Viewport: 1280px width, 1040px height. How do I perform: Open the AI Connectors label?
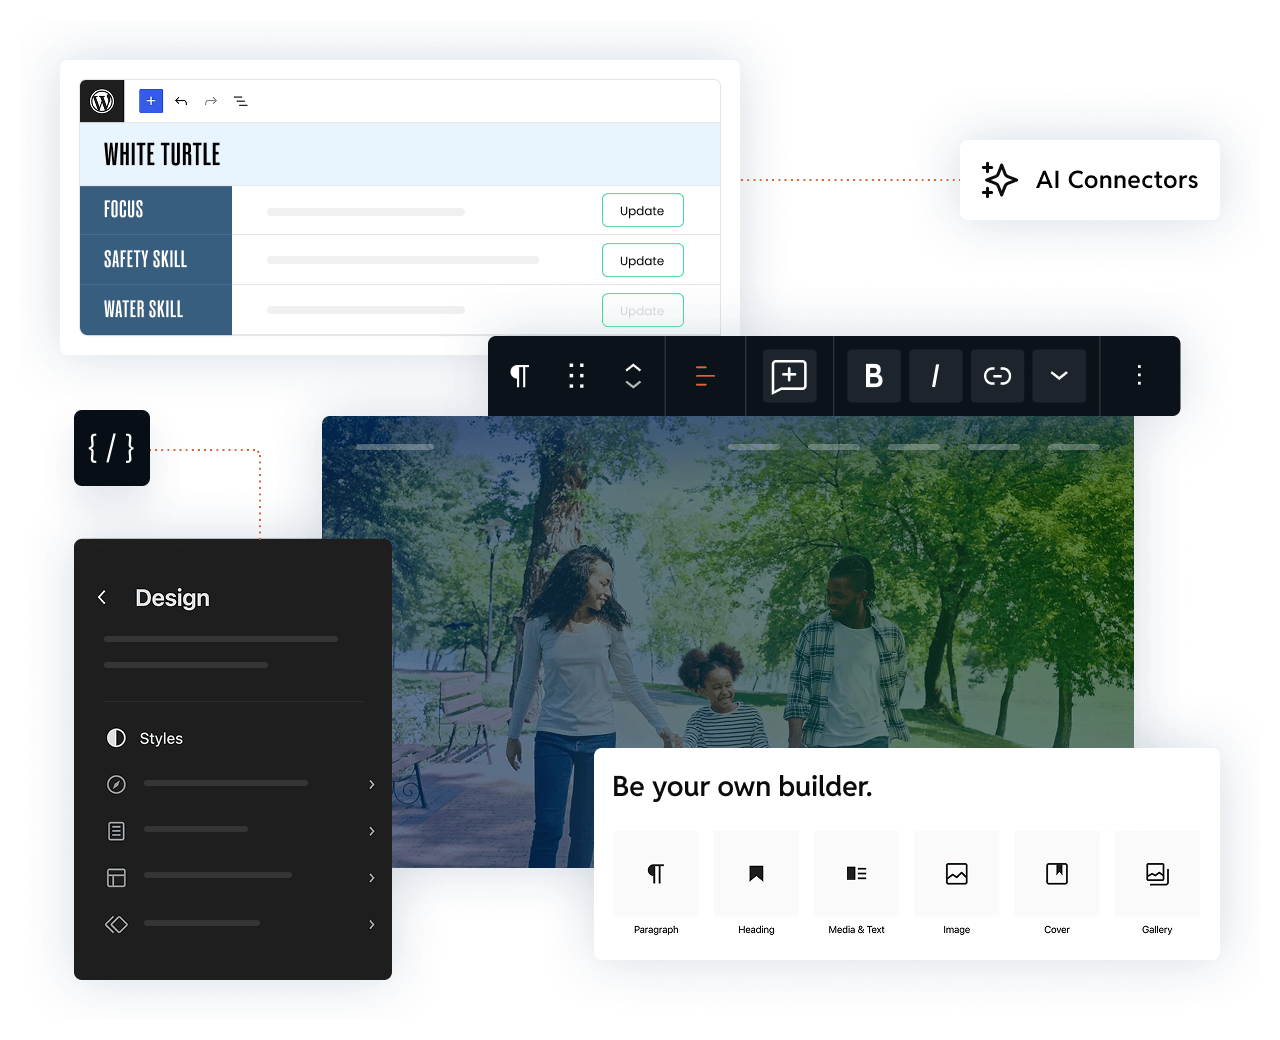1117,180
